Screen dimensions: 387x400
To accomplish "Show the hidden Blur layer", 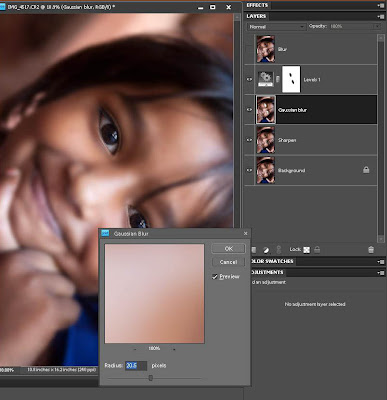I will (x=249, y=49).
